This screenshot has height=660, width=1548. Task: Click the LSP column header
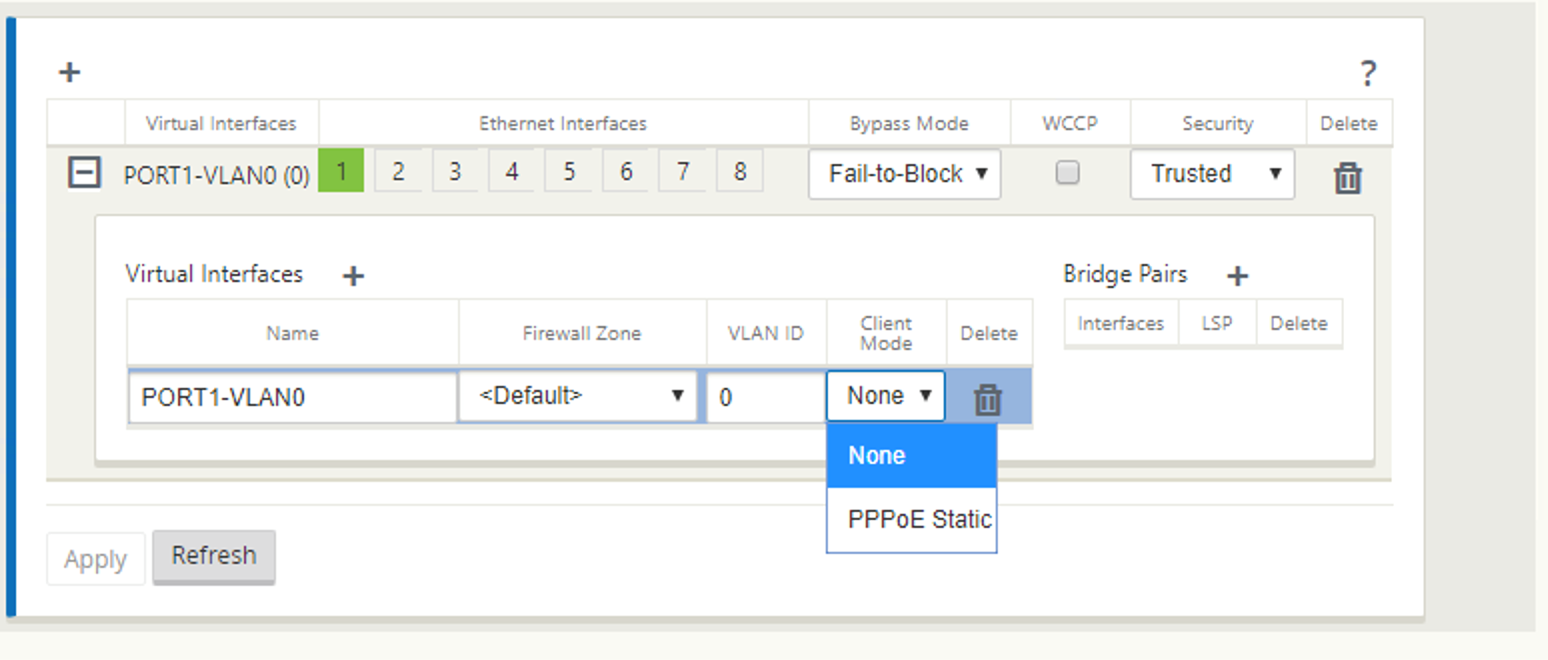[x=1217, y=323]
